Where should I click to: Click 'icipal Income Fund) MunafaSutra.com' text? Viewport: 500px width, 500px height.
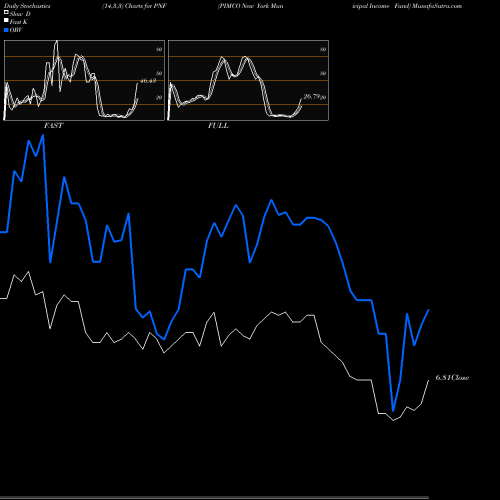pyautogui.click(x=407, y=6)
